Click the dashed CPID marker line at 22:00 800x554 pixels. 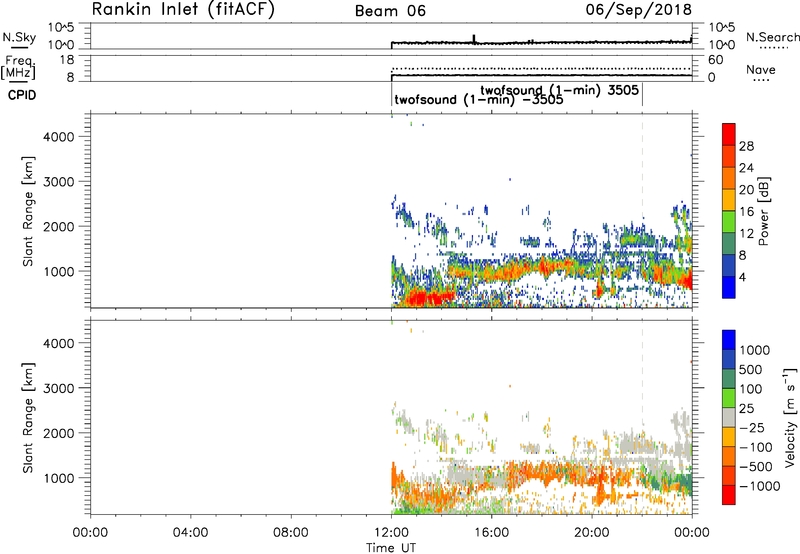point(642,210)
